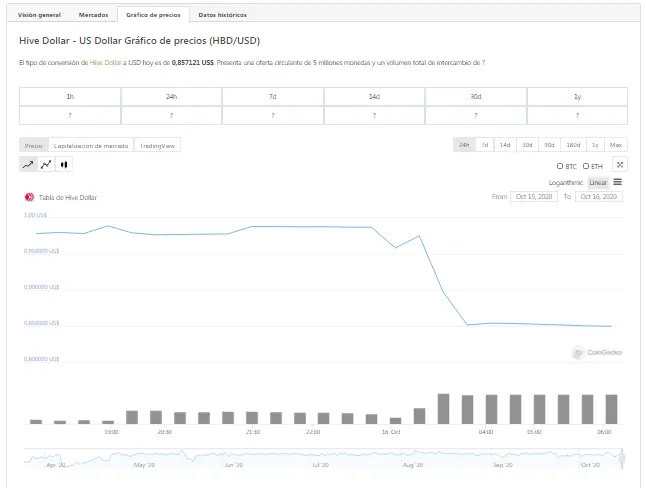The height and width of the screenshot is (488, 646).
Task: Click the 30d table header cell
Action: tap(476, 96)
